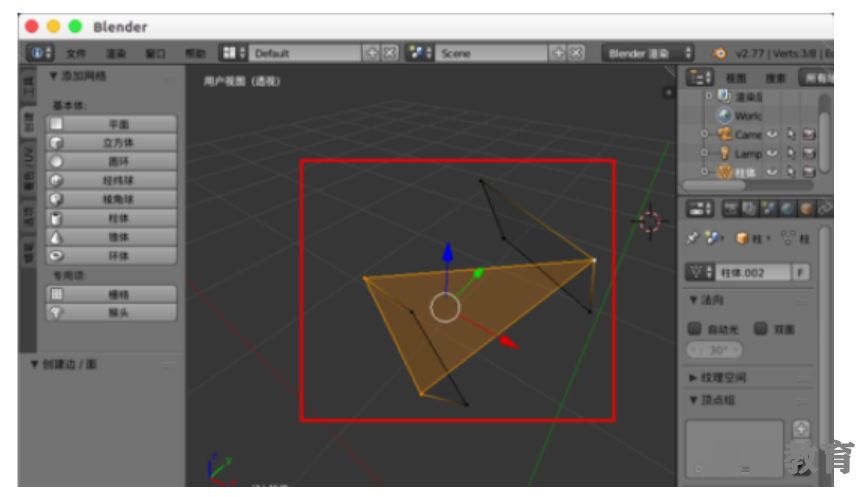861x497 pixels.
Task: Open the Outliner 搜索 menu
Action: pos(775,78)
